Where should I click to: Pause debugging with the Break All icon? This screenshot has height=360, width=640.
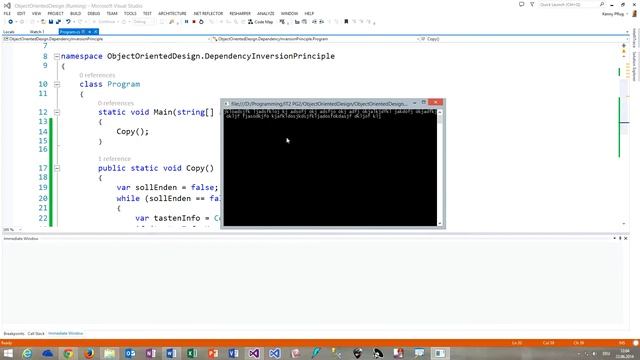187,22
